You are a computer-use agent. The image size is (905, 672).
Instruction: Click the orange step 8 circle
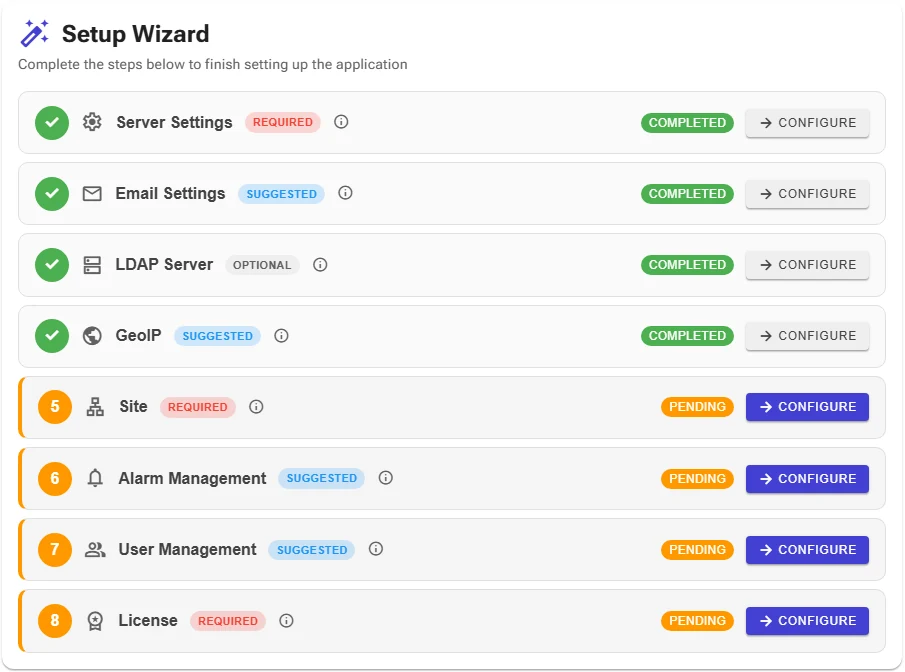pos(55,621)
